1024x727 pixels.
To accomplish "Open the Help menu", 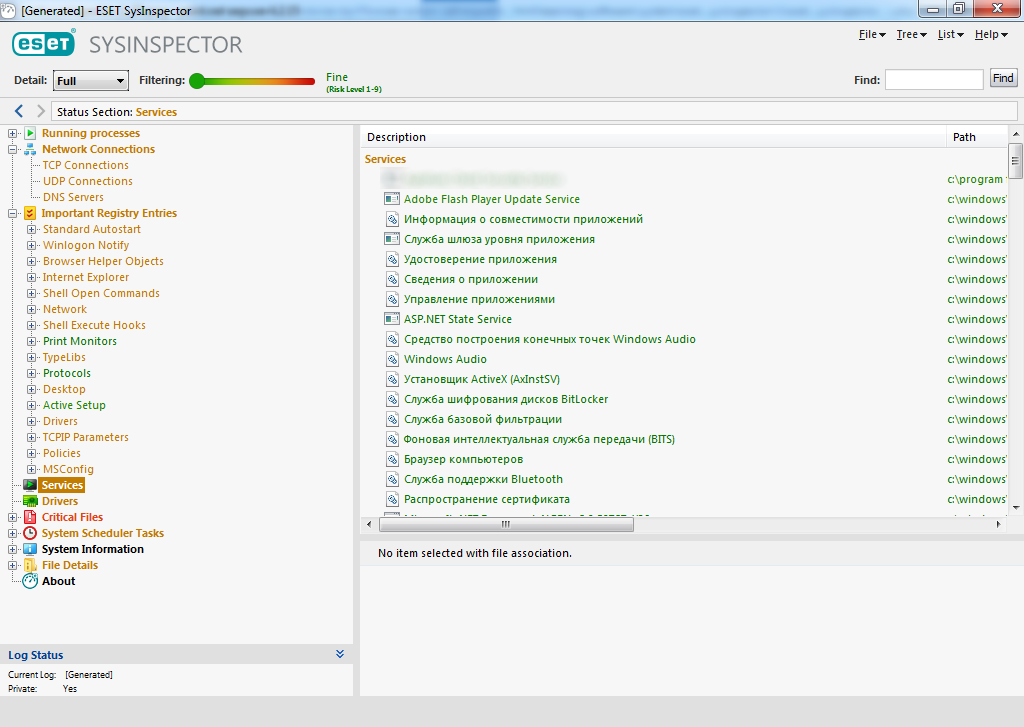I will (990, 34).
